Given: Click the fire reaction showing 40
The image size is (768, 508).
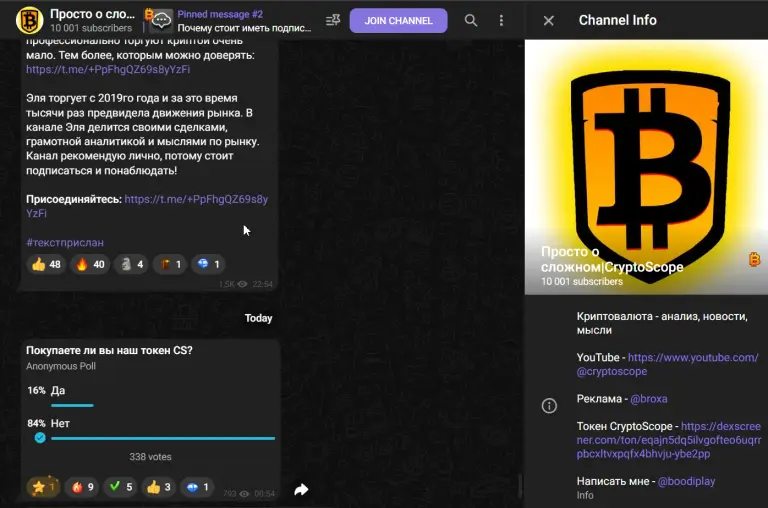Looking at the screenshot, I should point(90,265).
